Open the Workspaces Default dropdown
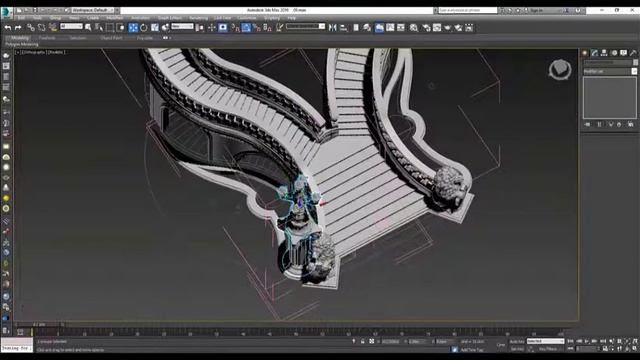This screenshot has height=360, width=640. pyautogui.click(x=93, y=10)
